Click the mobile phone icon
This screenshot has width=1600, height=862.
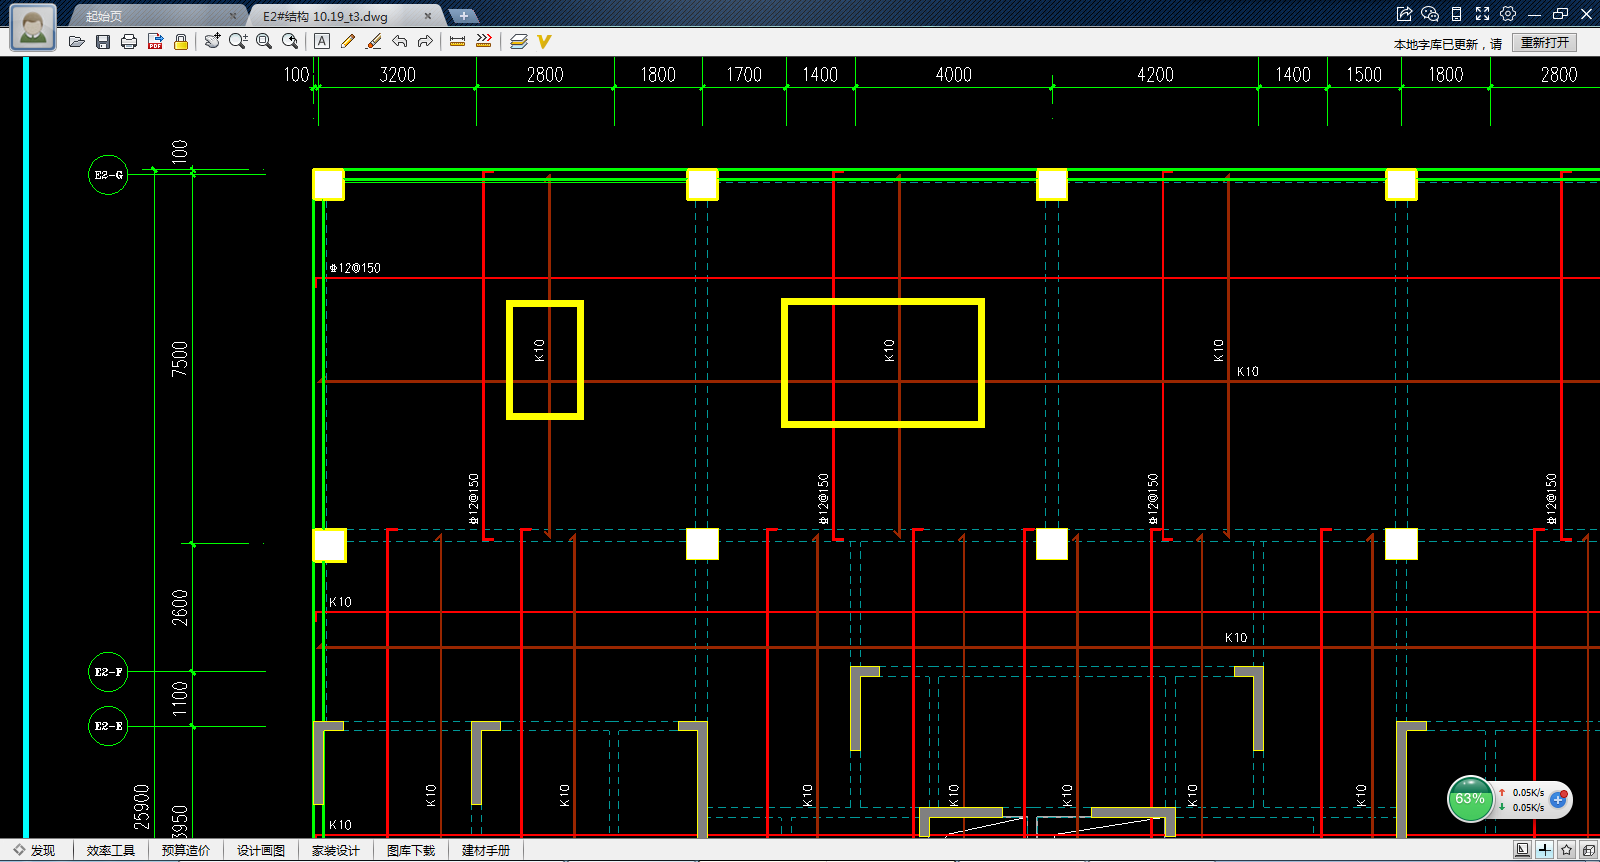point(1456,14)
